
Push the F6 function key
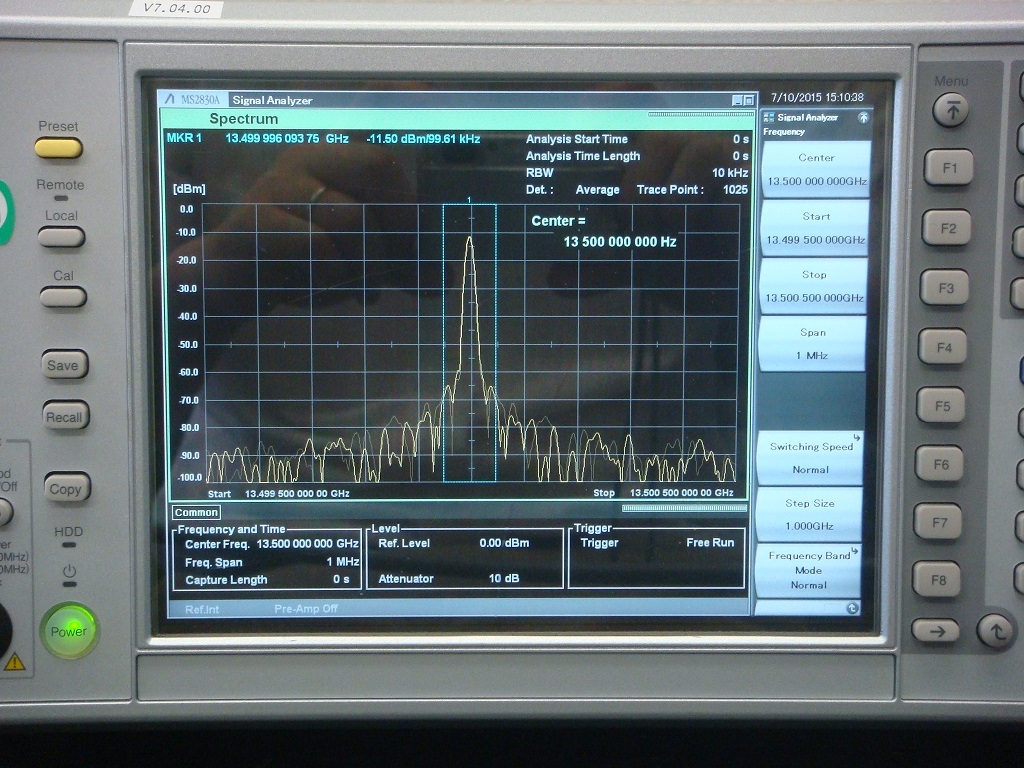[x=940, y=464]
